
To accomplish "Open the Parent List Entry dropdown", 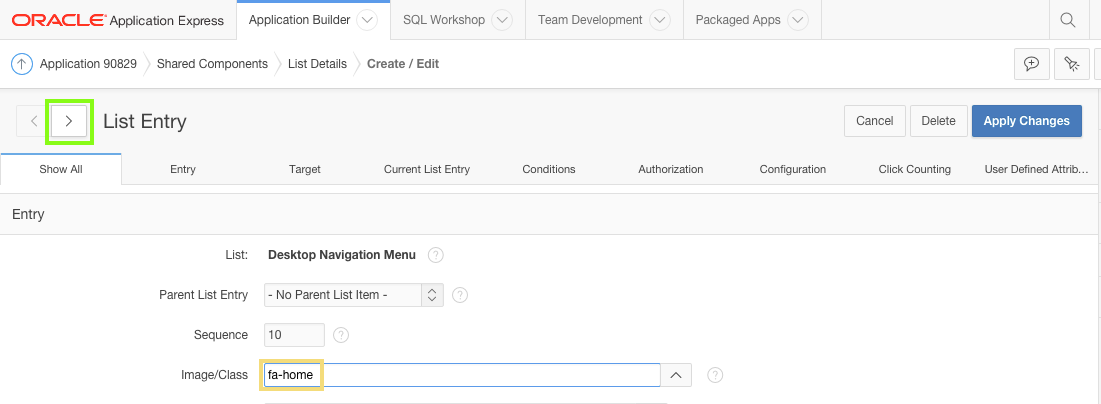I will click(354, 295).
